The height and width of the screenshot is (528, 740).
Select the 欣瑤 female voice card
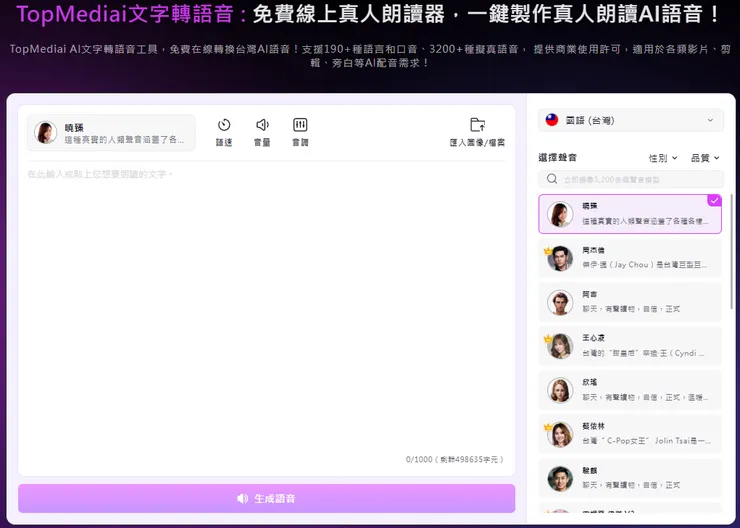click(630, 390)
